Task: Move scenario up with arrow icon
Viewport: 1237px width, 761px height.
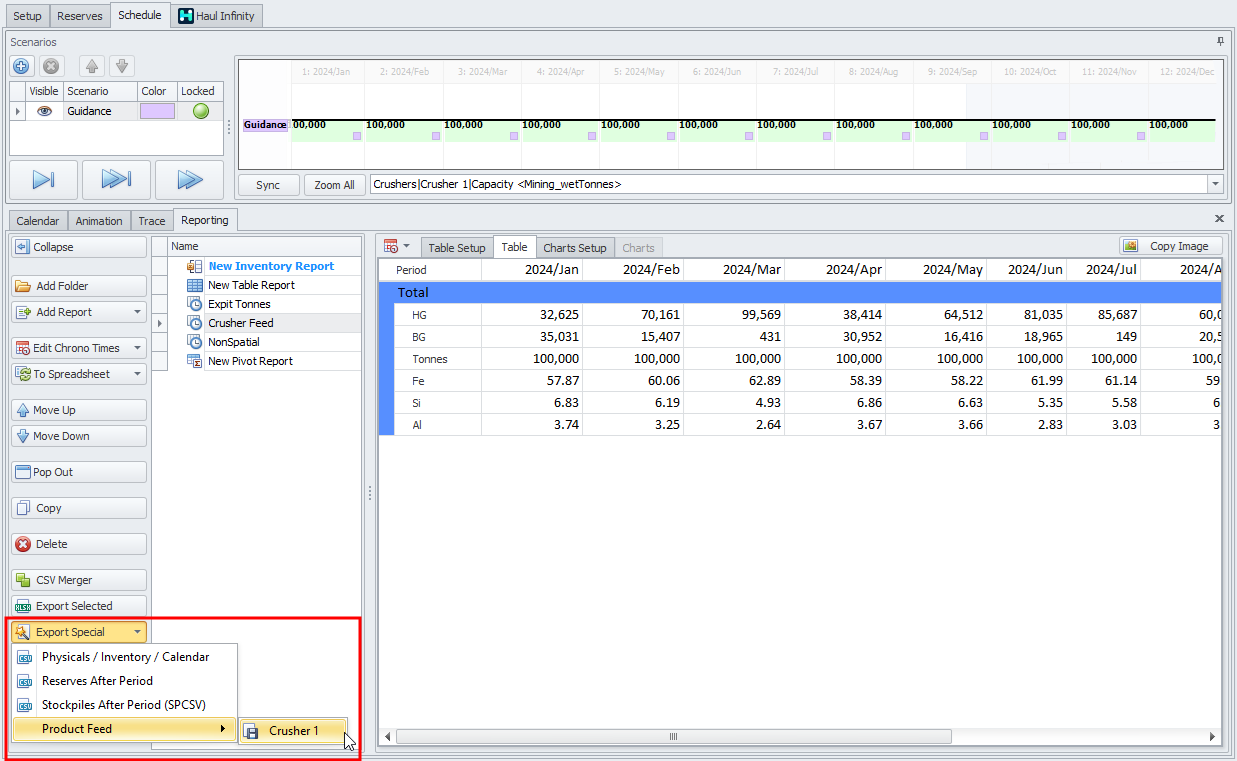Action: pos(93,66)
